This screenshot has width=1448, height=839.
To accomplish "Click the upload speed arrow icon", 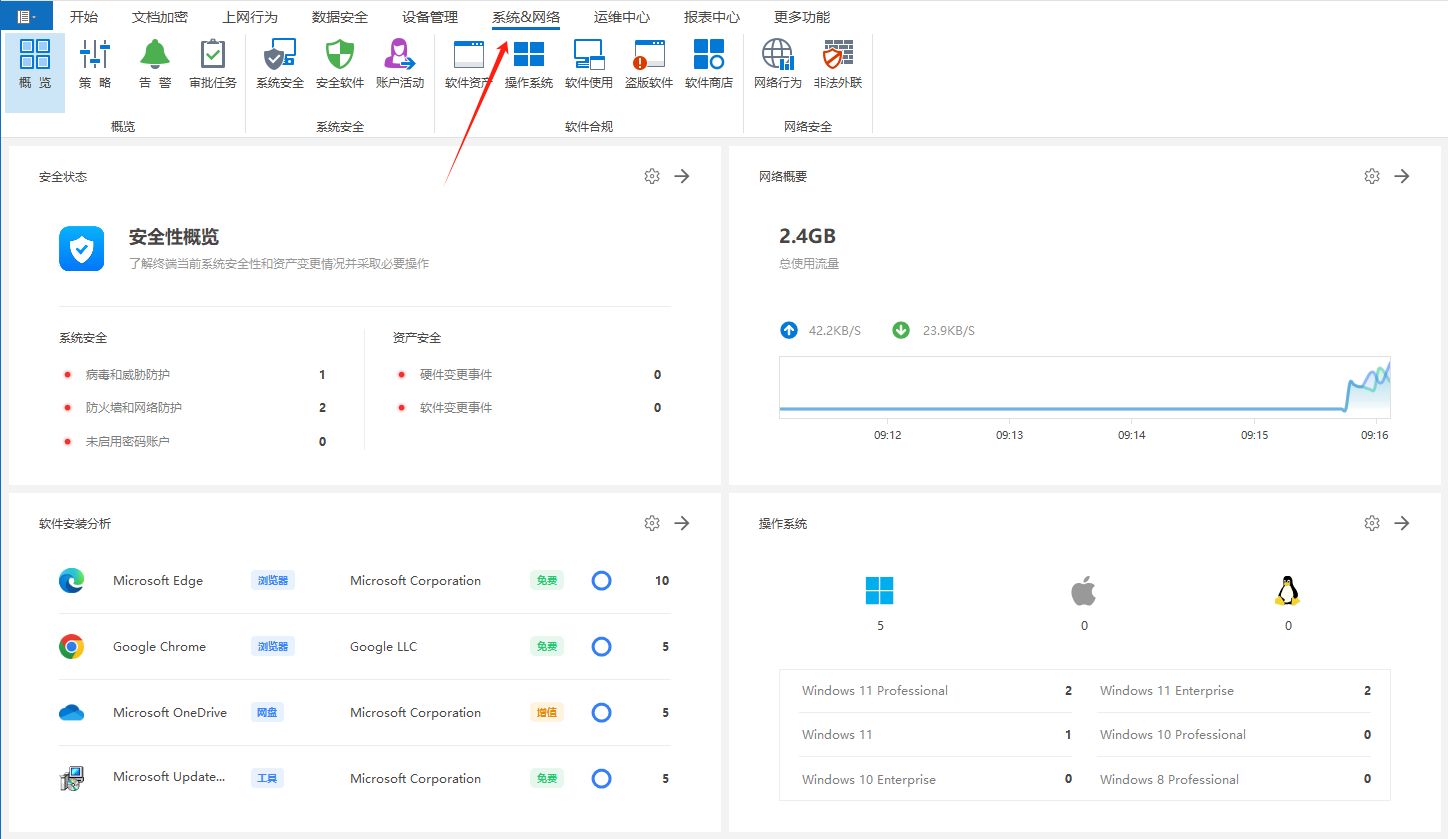I will click(789, 330).
